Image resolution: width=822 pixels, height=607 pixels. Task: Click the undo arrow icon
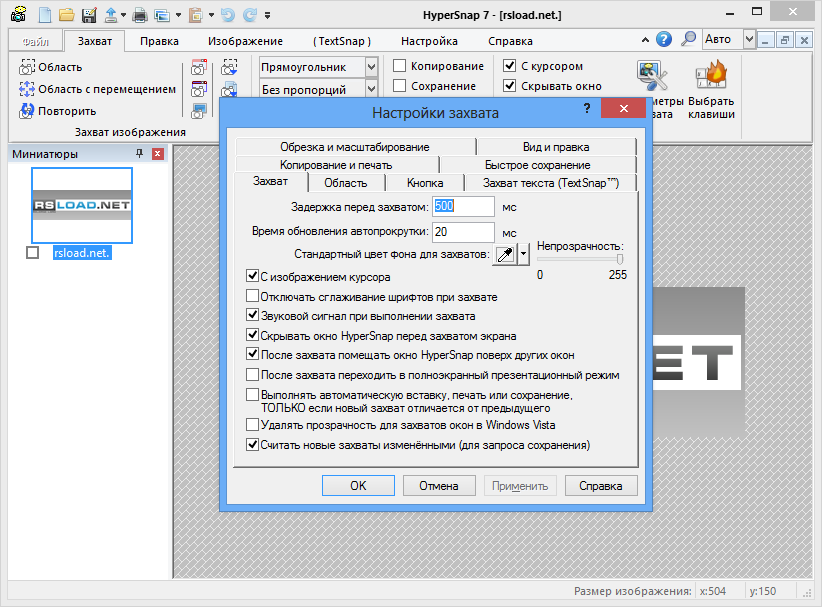click(228, 15)
